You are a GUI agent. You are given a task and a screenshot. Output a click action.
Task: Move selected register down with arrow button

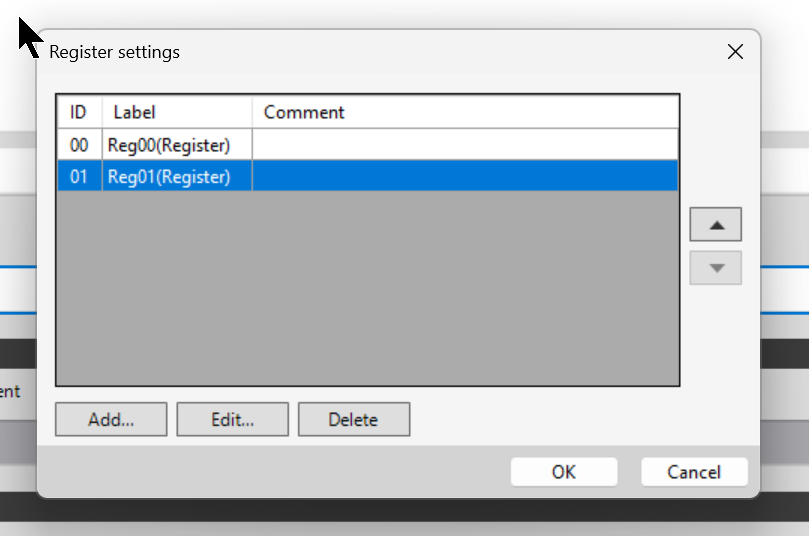click(716, 268)
